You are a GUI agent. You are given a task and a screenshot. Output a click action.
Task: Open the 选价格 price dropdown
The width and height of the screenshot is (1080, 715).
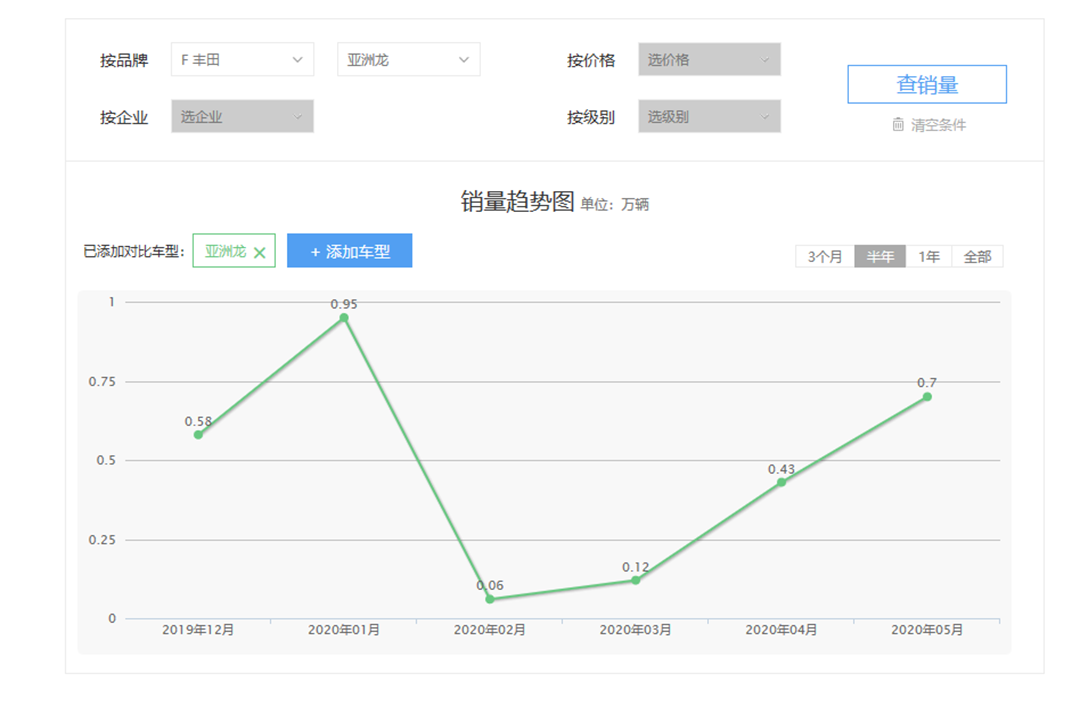[x=709, y=60]
